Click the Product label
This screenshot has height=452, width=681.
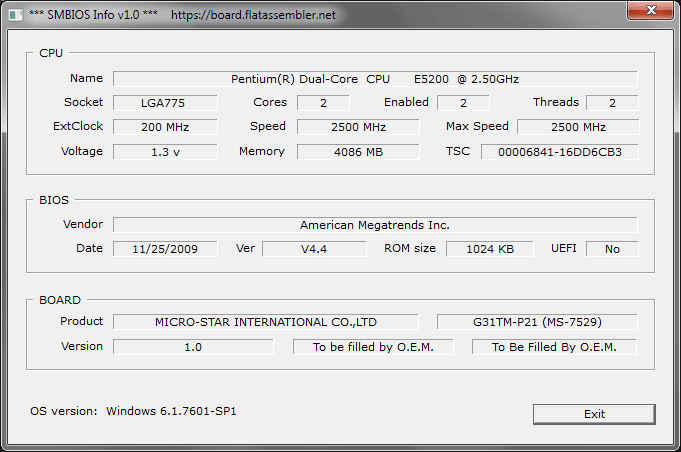(x=82, y=321)
